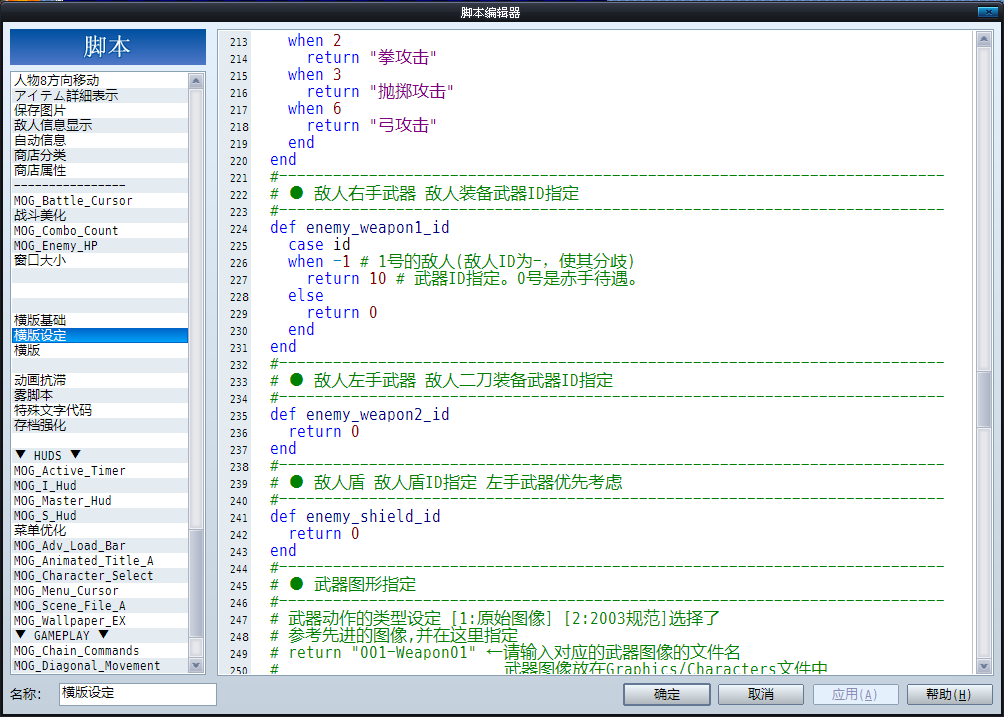
Task: Click the 取消 button
Action: pyautogui.click(x=761, y=695)
